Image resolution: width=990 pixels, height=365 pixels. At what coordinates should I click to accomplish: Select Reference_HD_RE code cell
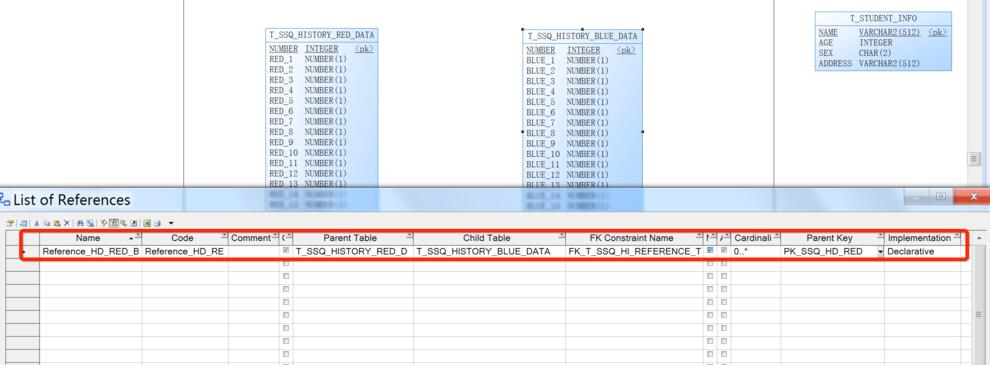tap(185, 251)
